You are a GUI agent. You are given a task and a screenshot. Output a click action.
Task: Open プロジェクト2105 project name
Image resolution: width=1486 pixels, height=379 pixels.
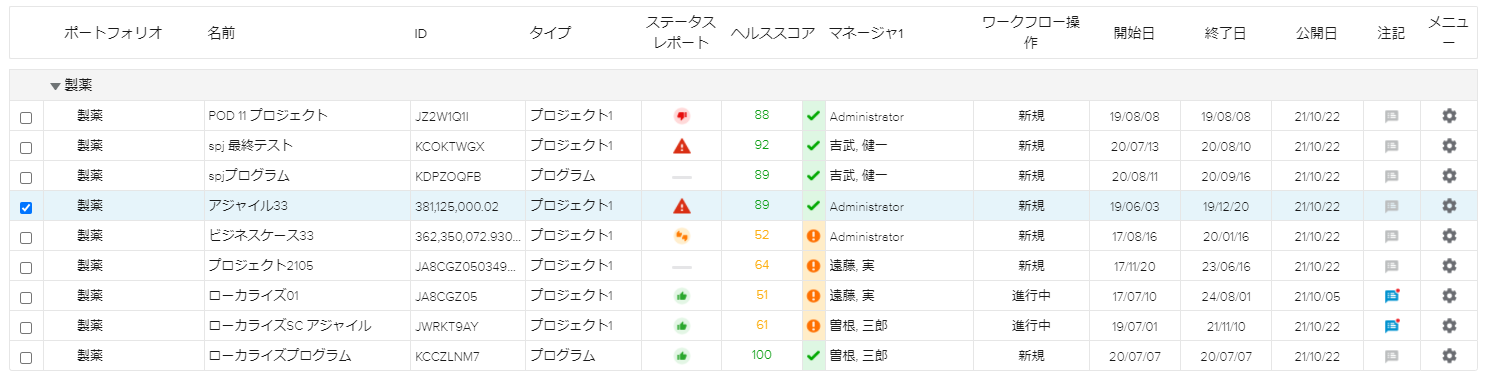260,266
